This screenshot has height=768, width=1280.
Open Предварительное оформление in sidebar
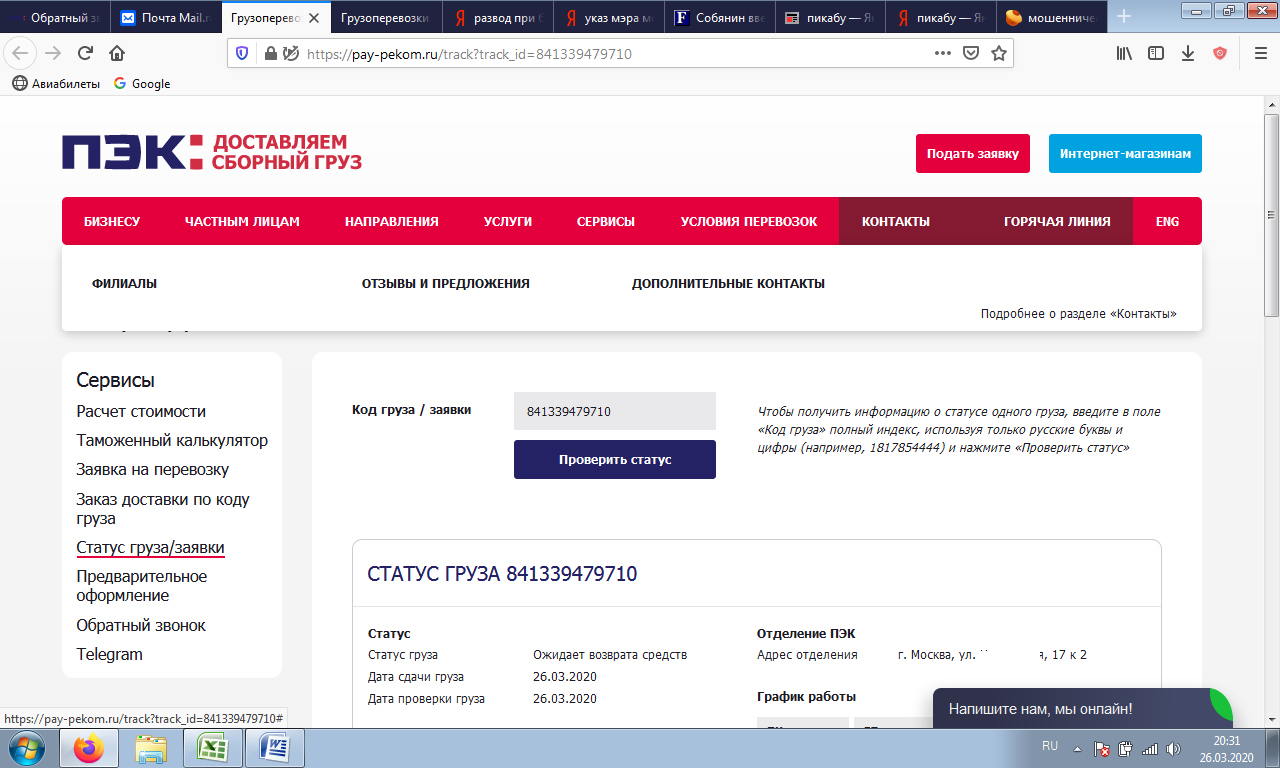tap(142, 586)
